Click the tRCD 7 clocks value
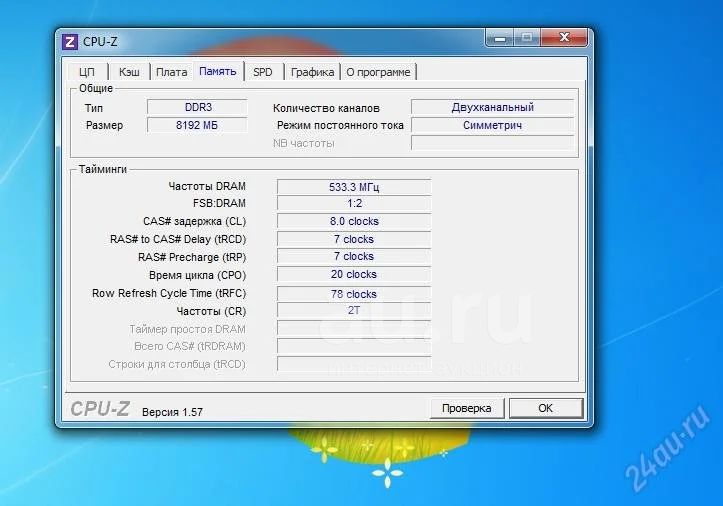The width and height of the screenshot is (723, 506). coord(354,239)
